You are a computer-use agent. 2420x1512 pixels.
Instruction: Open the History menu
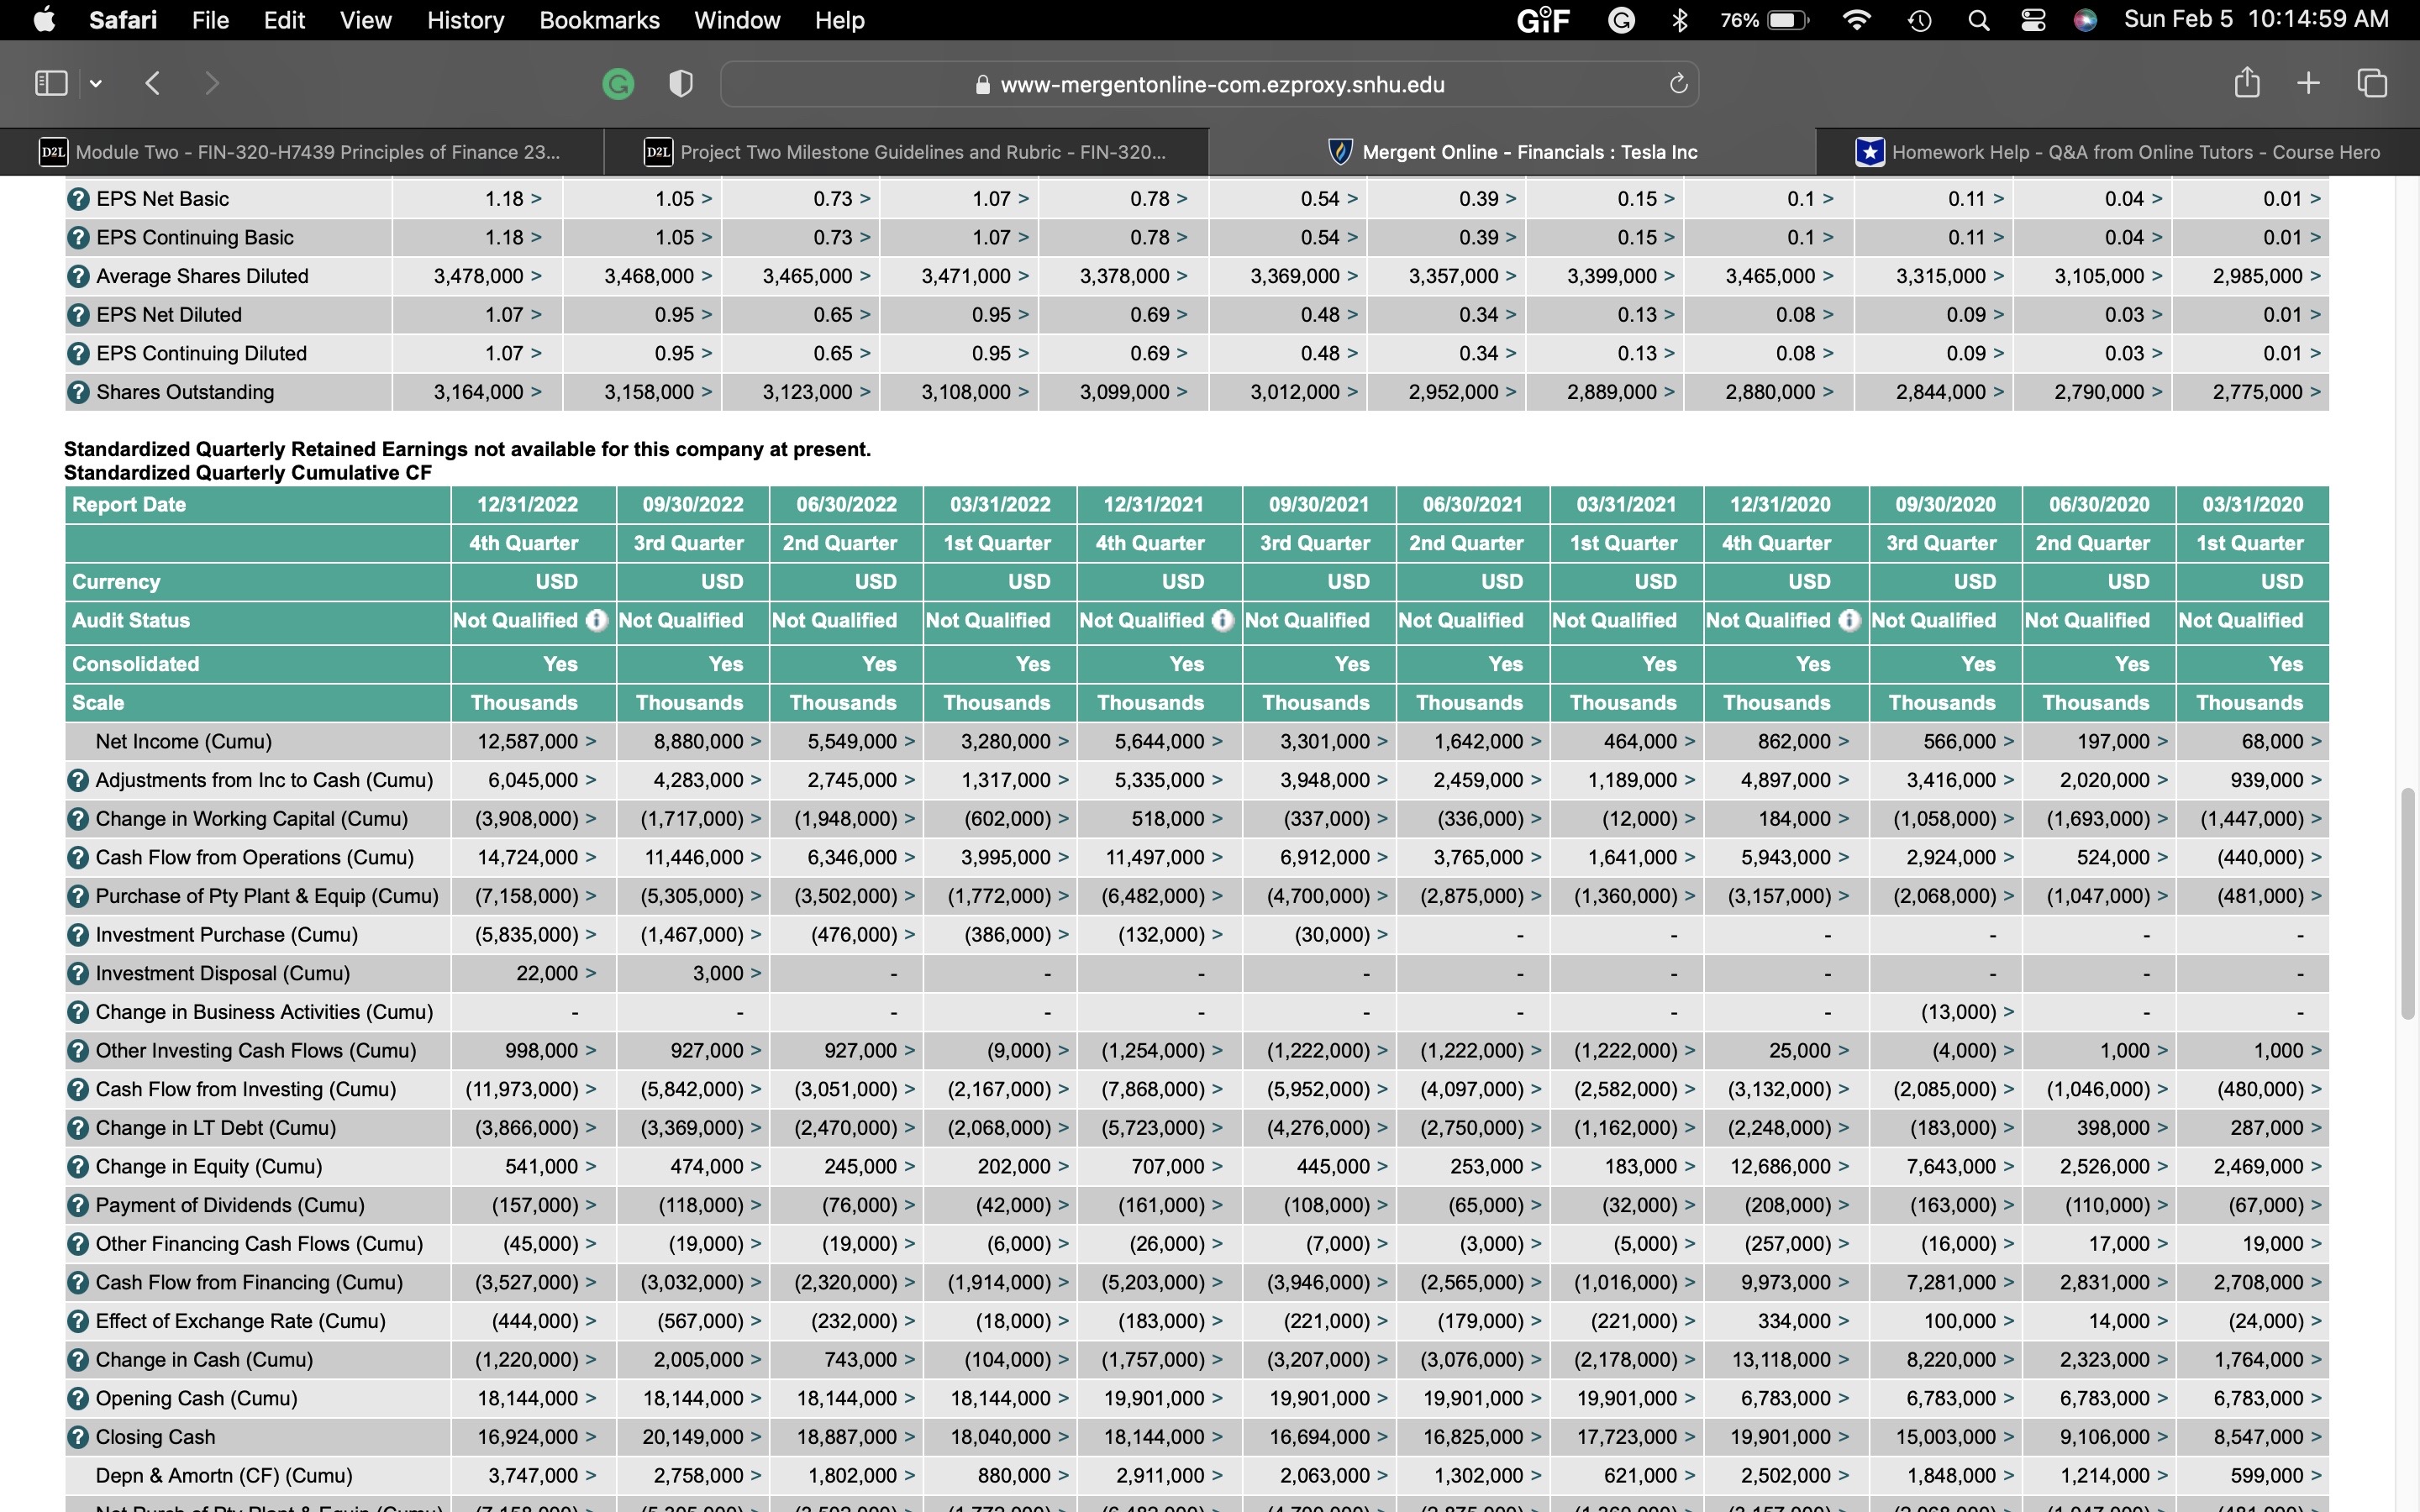[465, 20]
